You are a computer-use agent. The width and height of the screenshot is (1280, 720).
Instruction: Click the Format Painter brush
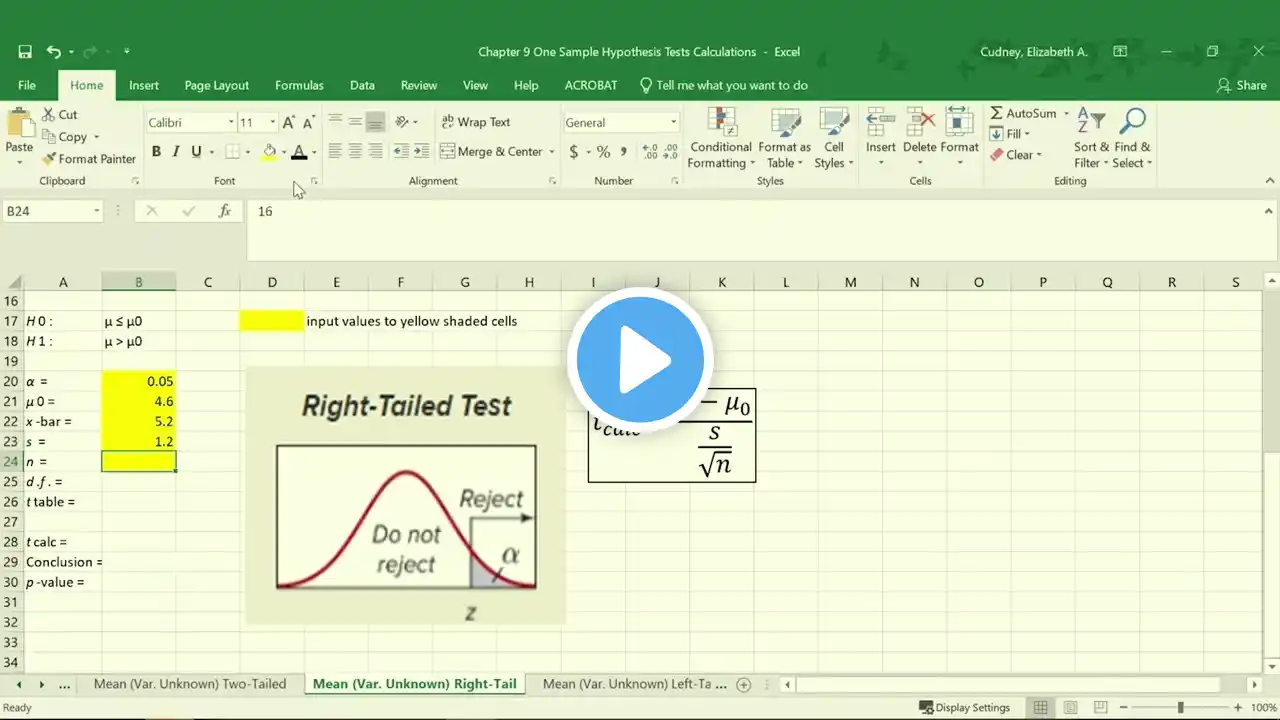tap(89, 159)
